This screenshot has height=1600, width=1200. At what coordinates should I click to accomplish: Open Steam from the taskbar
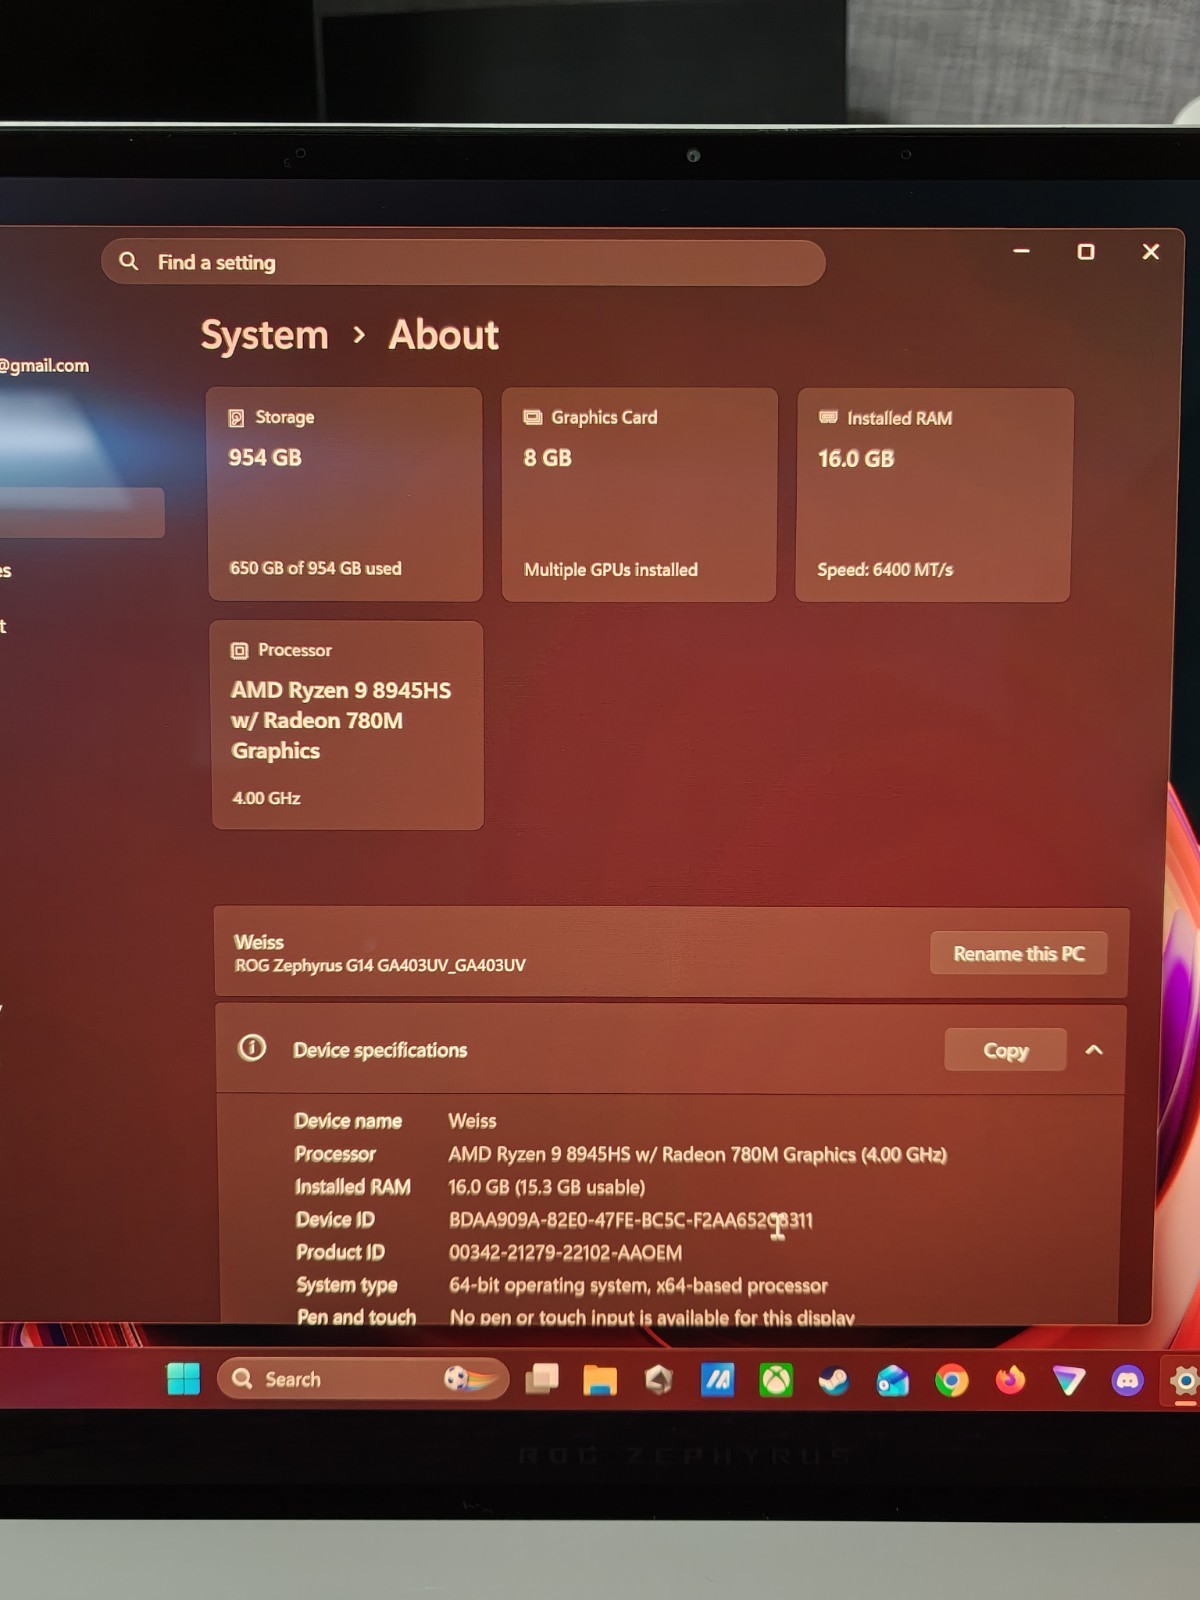coord(834,1381)
